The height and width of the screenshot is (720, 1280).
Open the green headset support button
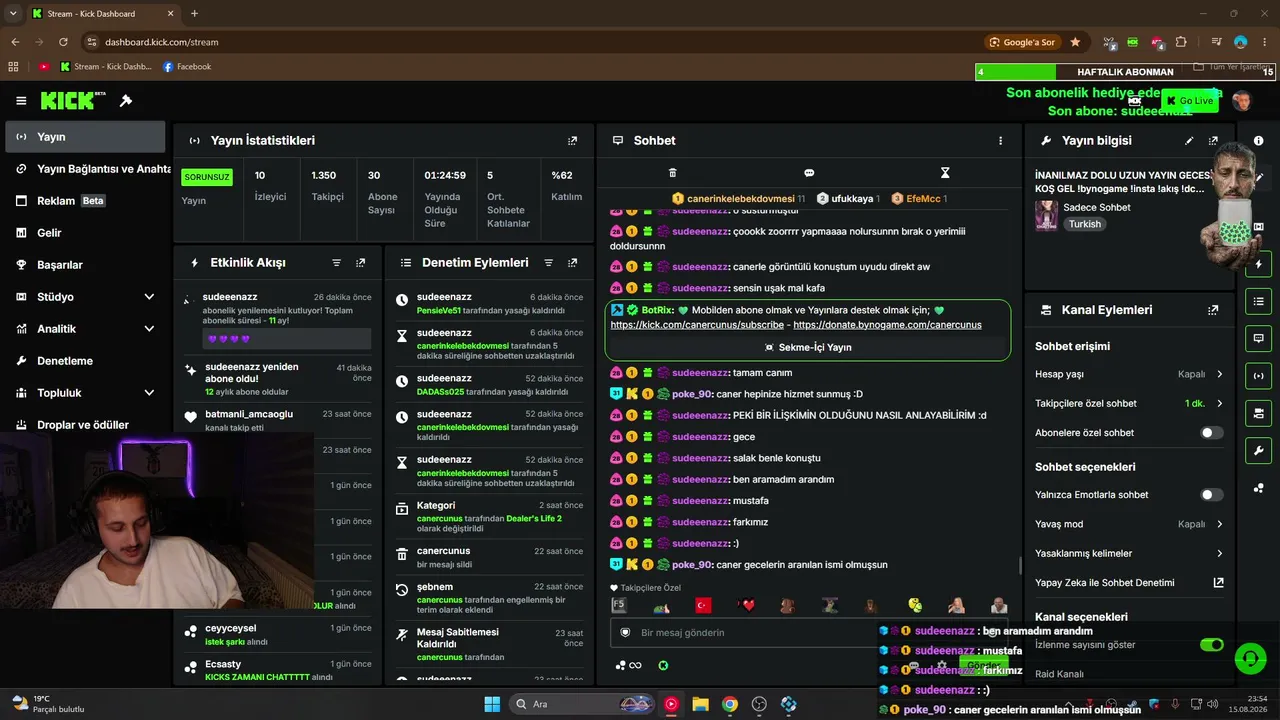click(x=1250, y=658)
